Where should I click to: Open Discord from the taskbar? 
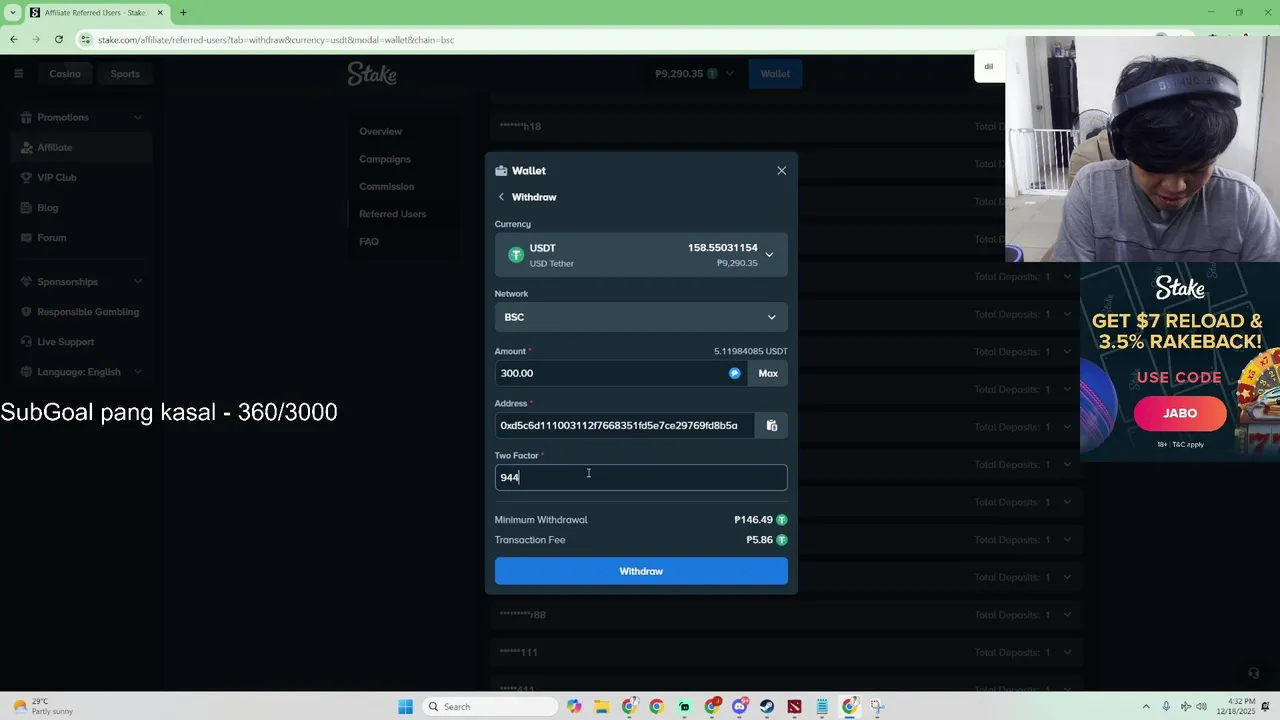740,707
